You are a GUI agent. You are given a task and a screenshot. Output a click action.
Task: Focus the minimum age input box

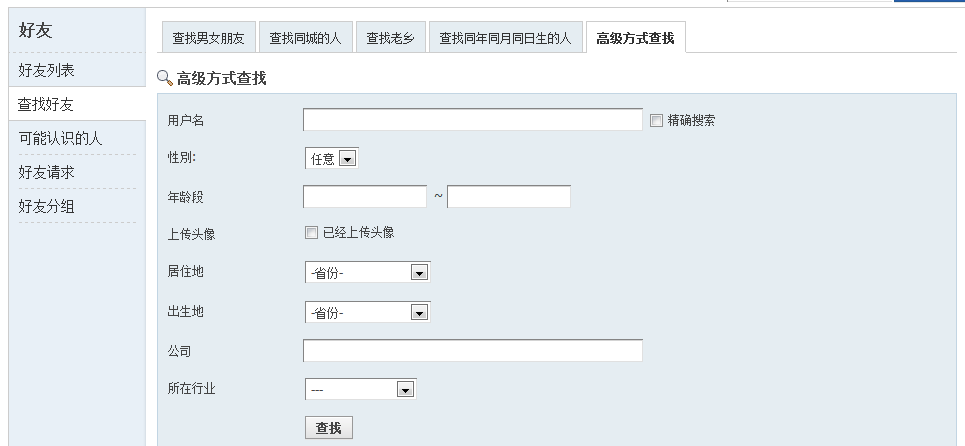pos(365,196)
